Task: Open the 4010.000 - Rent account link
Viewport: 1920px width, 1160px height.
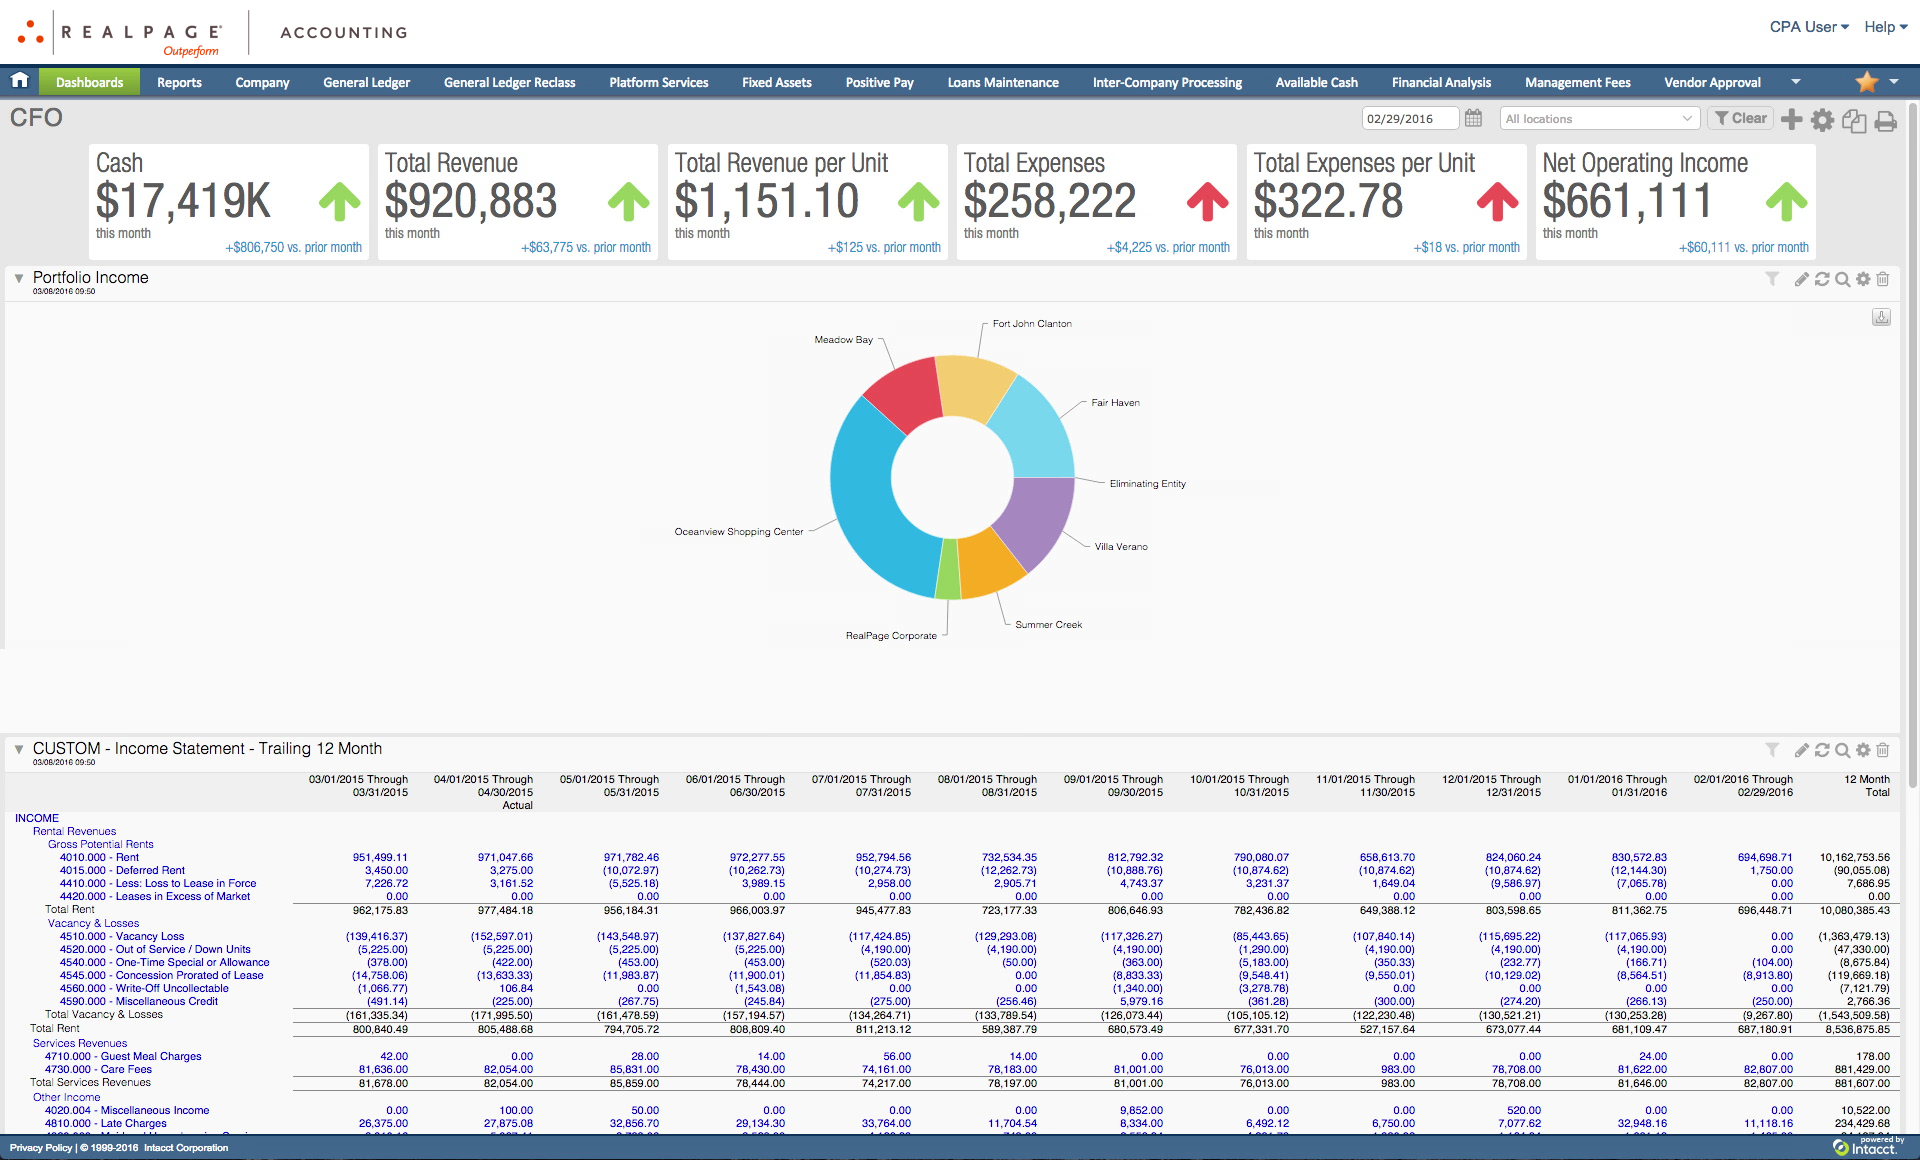Action: click(99, 857)
